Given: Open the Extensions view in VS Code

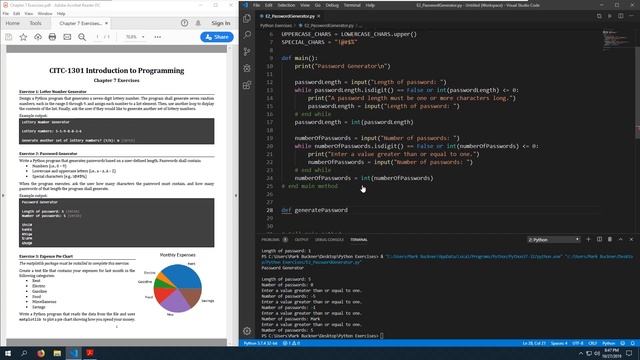Looking at the screenshot, I should (x=247, y=85).
